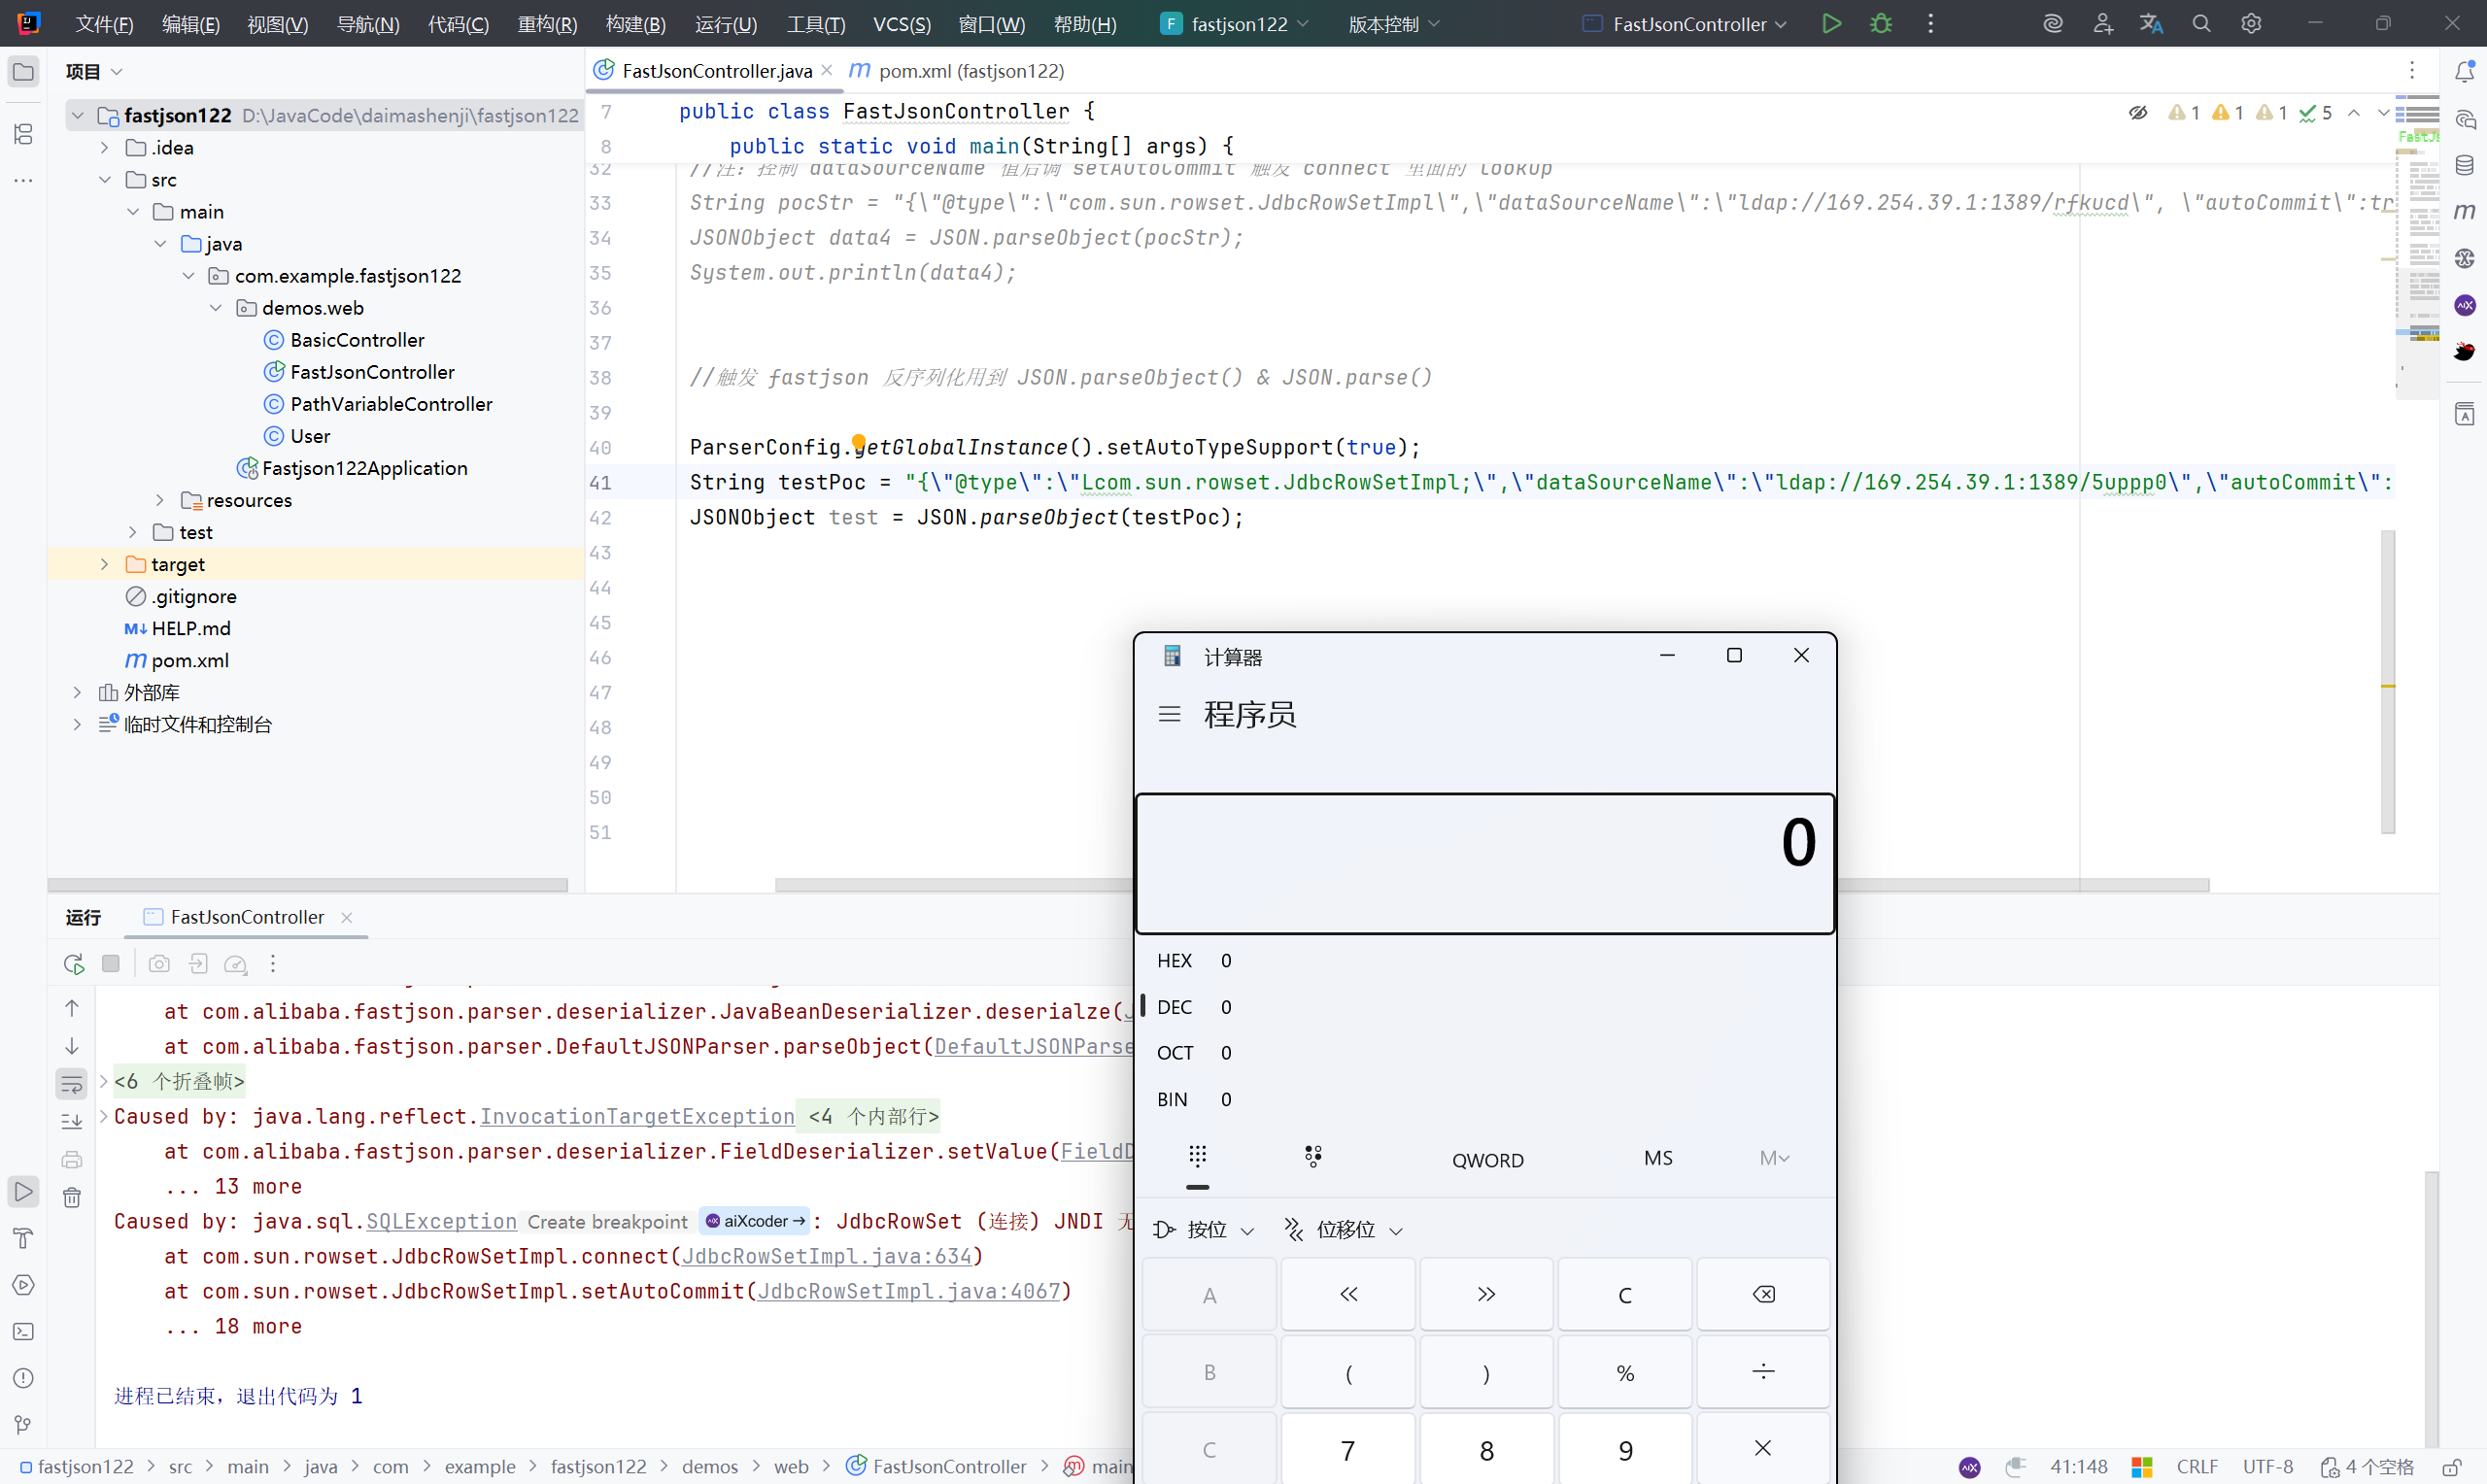Open IDE settings gear icon

(2250, 24)
